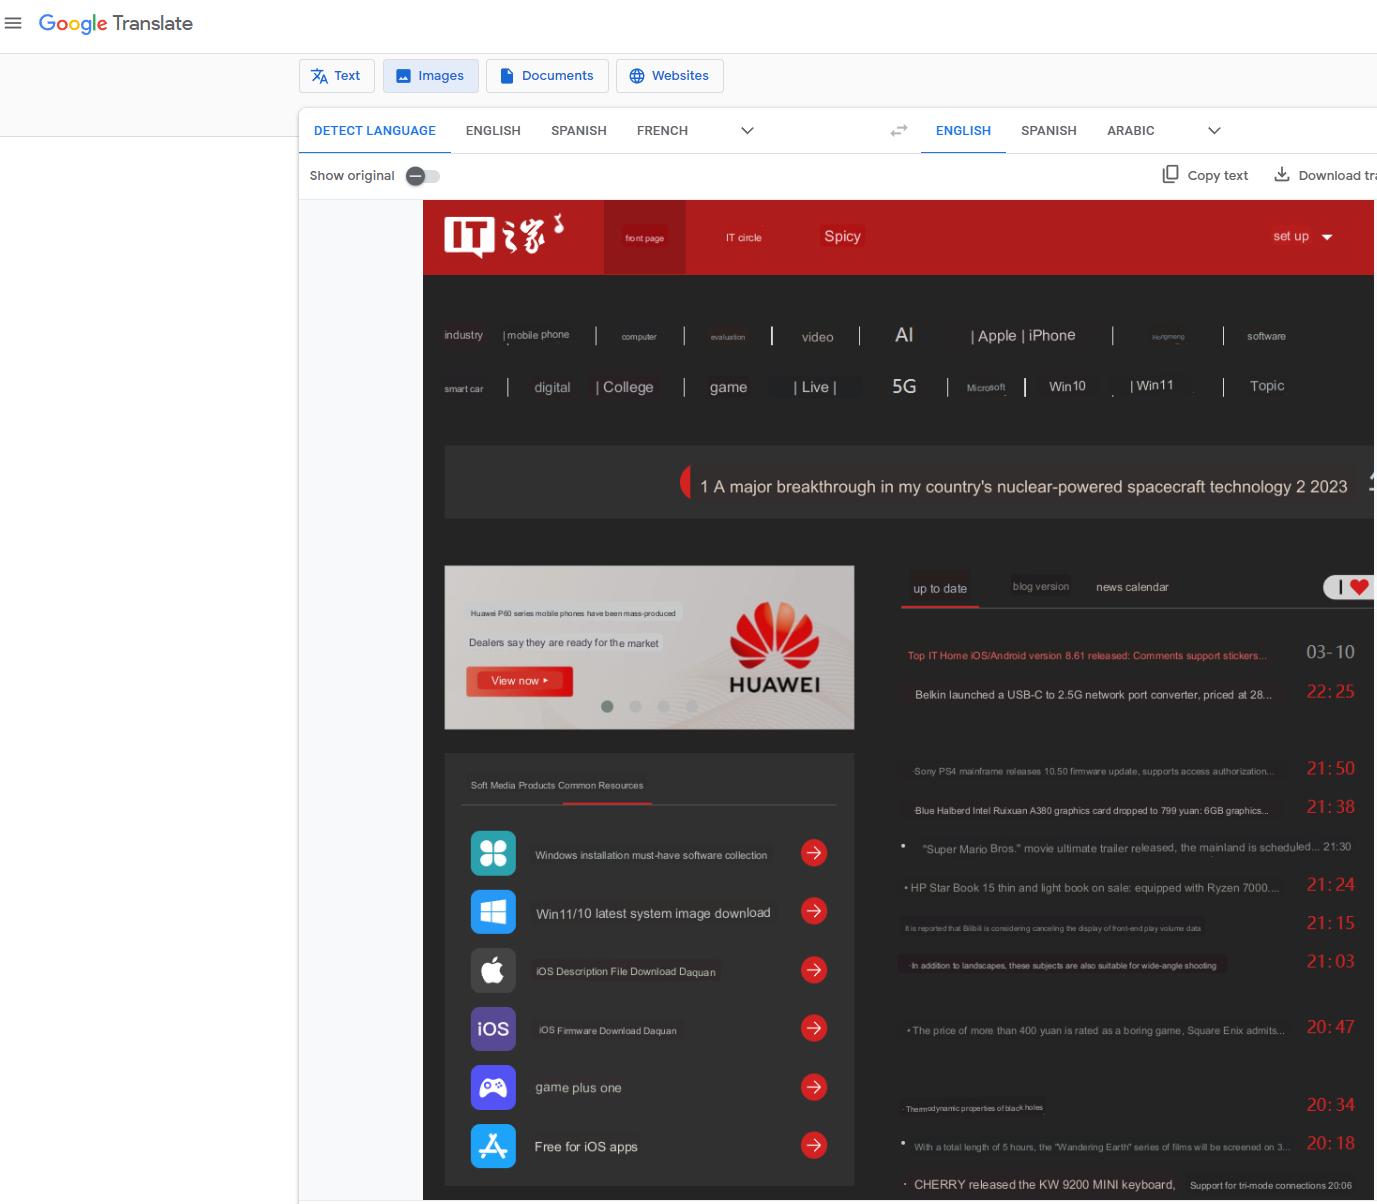The image size is (1377, 1204).
Task: Select the second carousel dot
Action: tap(635, 706)
